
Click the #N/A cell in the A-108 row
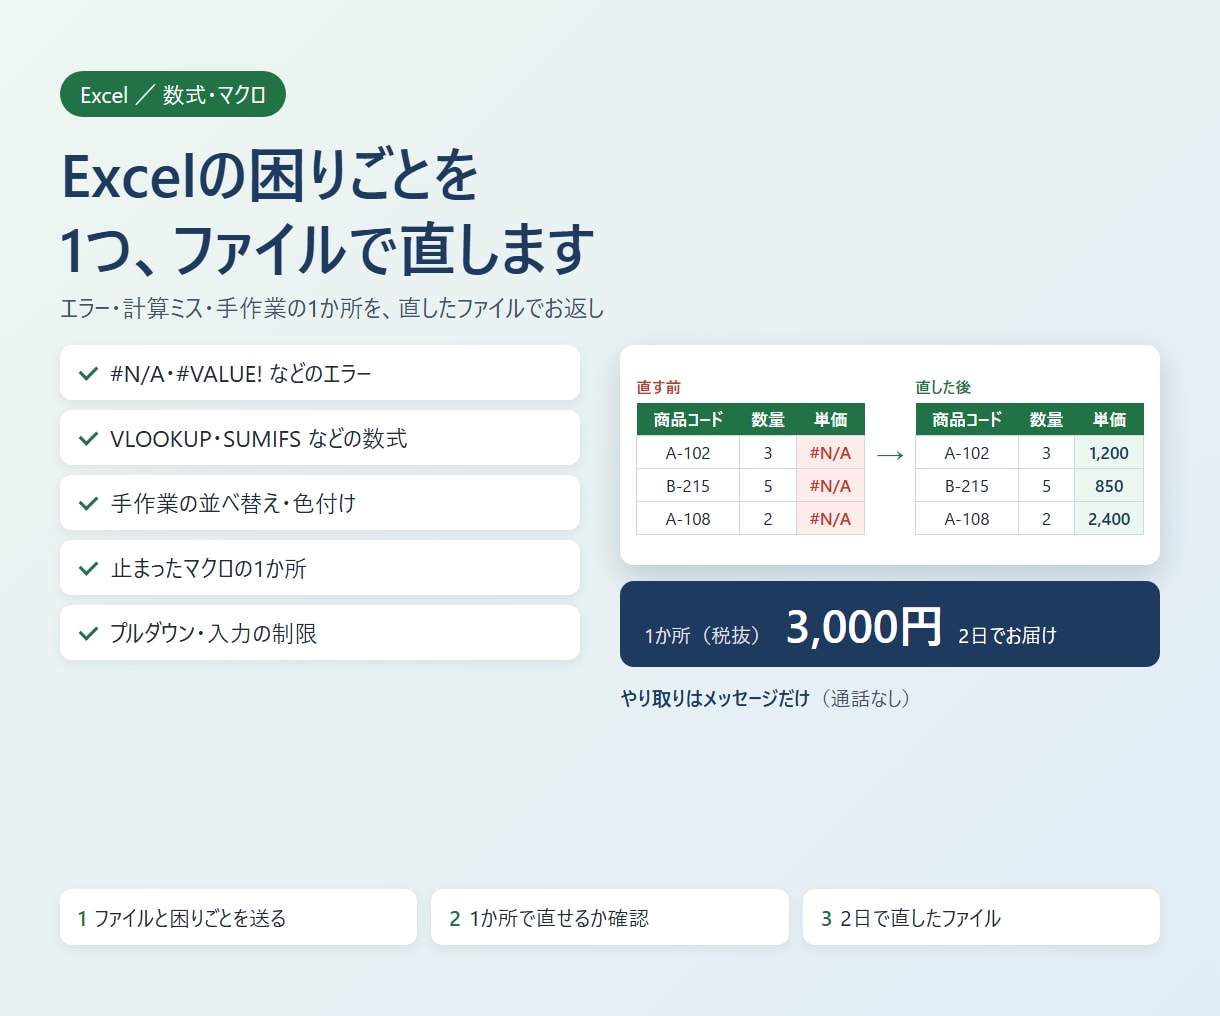click(x=830, y=519)
